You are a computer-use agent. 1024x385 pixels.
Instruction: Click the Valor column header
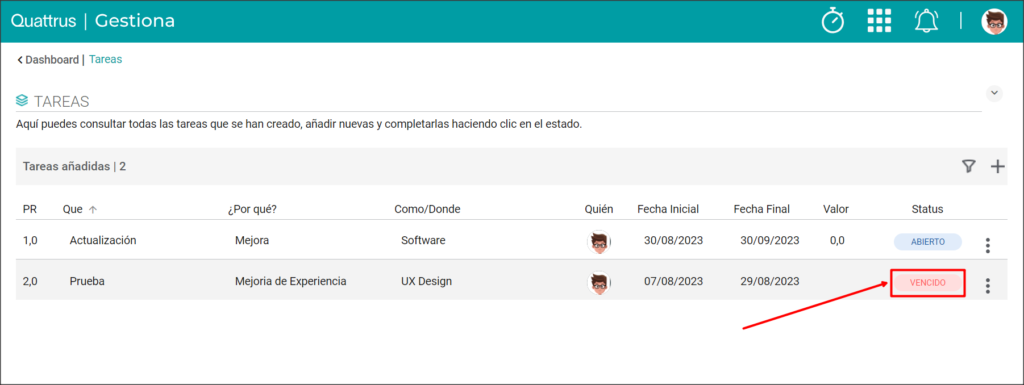point(836,209)
